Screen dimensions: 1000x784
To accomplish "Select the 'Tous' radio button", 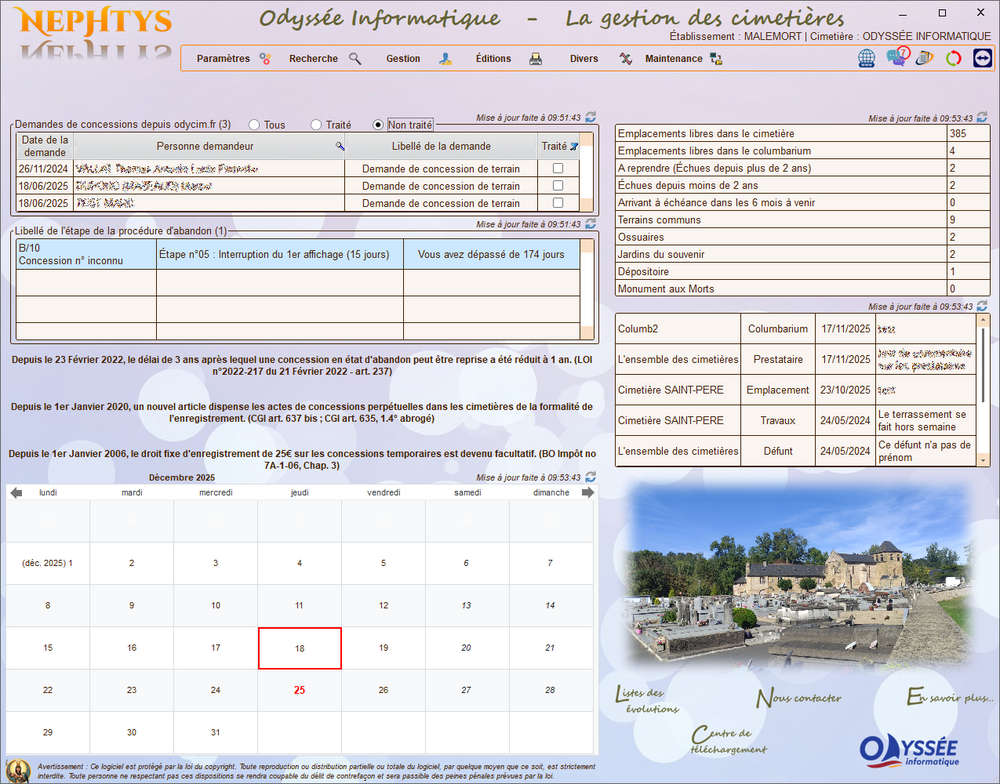I will pyautogui.click(x=254, y=125).
